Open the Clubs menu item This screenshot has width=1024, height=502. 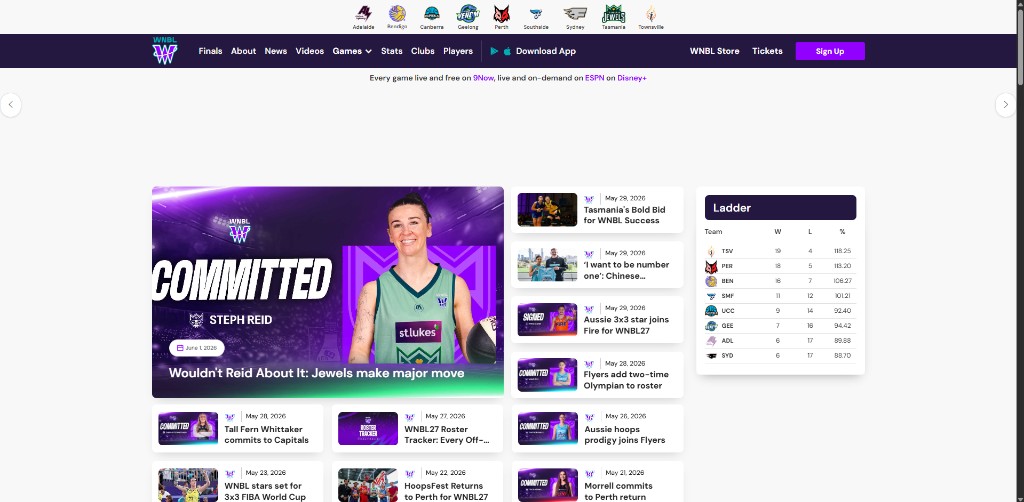[x=423, y=51]
